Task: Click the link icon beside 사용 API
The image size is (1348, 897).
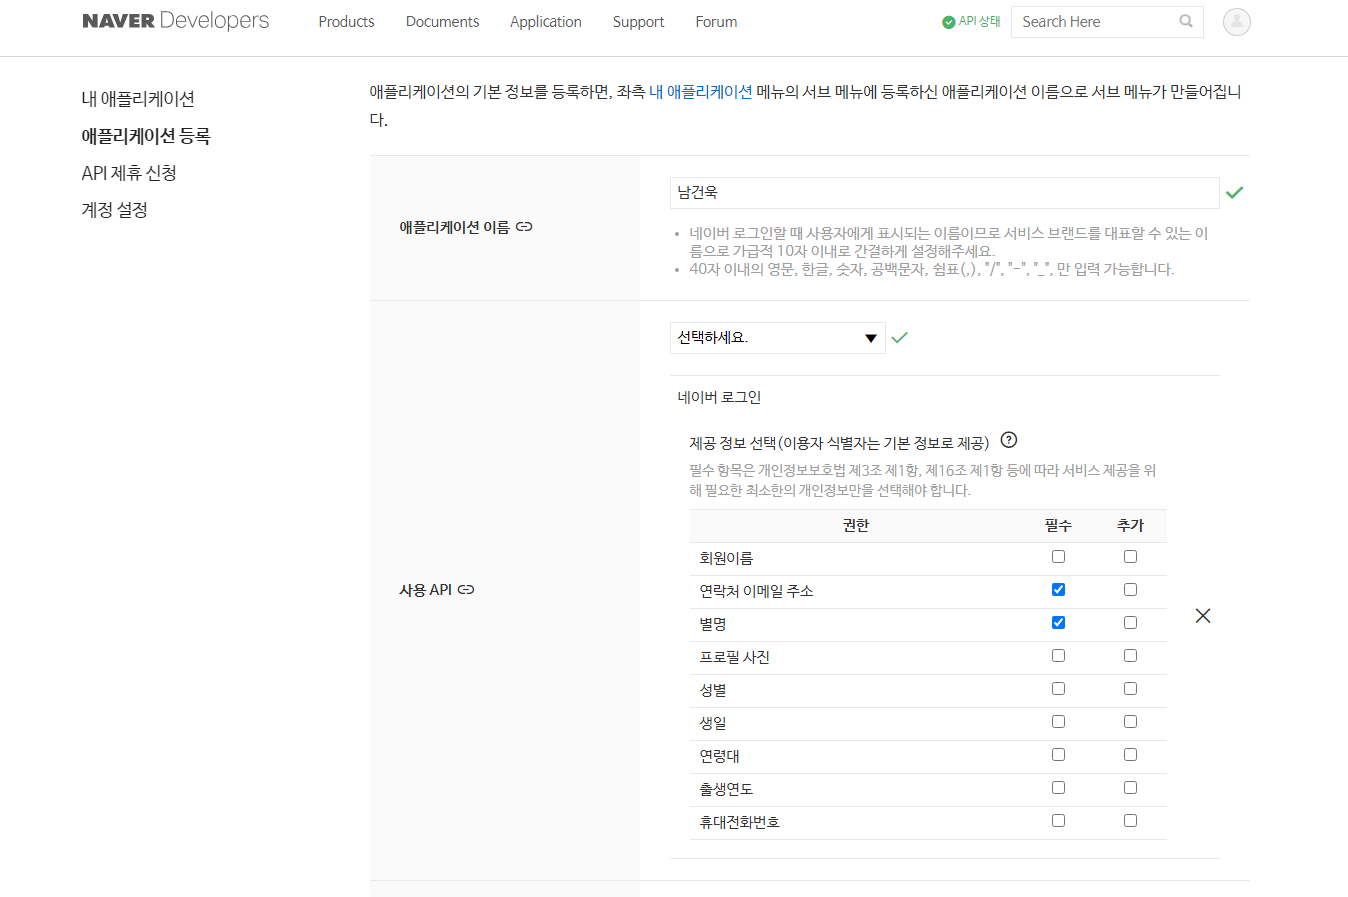Action: tap(466, 590)
